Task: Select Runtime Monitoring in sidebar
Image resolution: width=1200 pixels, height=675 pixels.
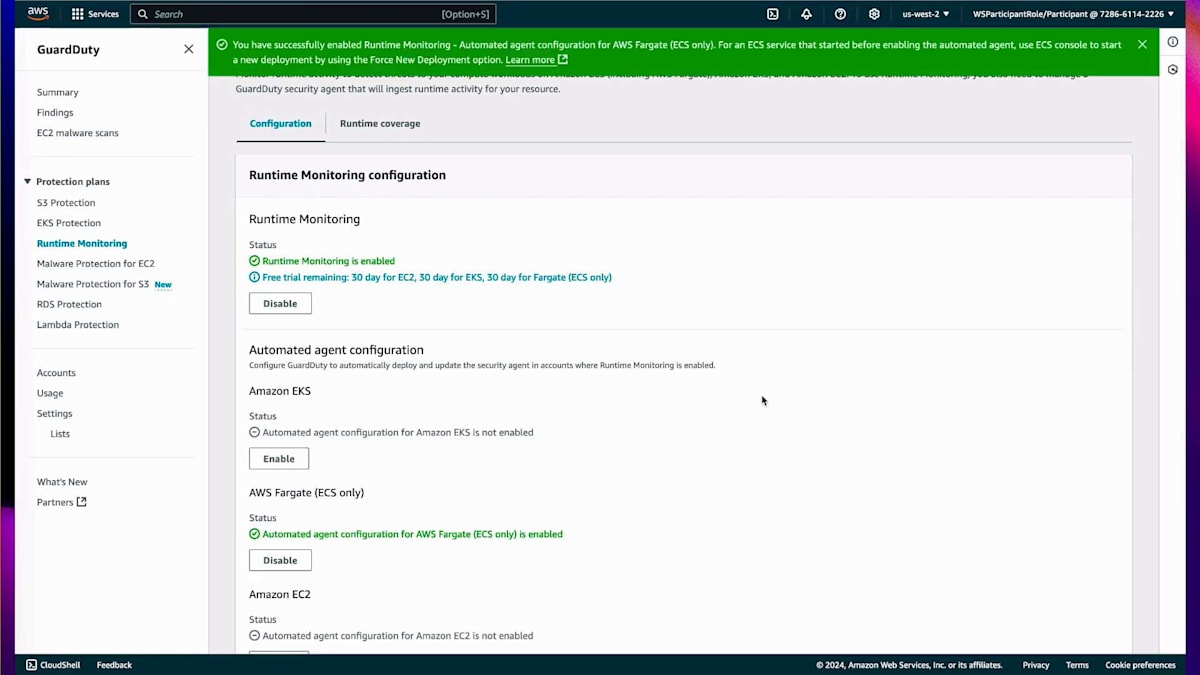Action: (x=82, y=243)
